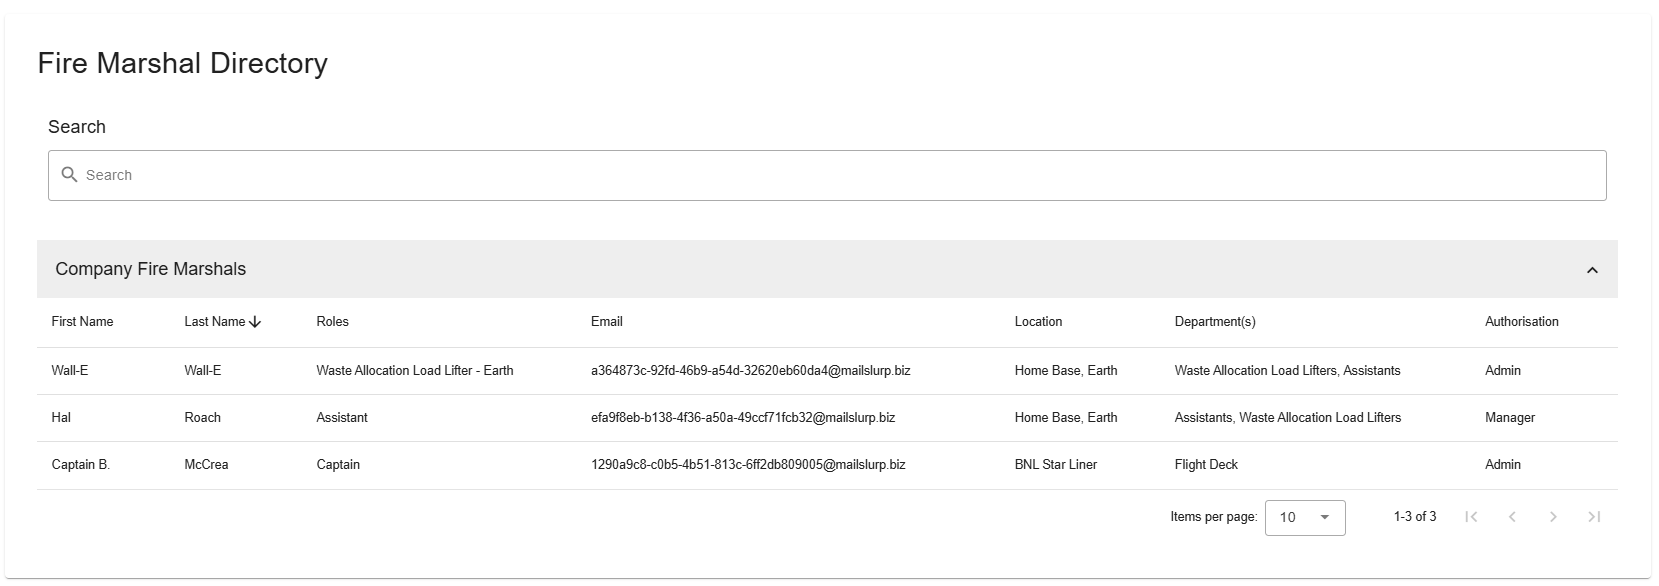Screen dimensions: 1659x586
Task: Select the BNL Star Liner location cell
Action: [1055, 465]
